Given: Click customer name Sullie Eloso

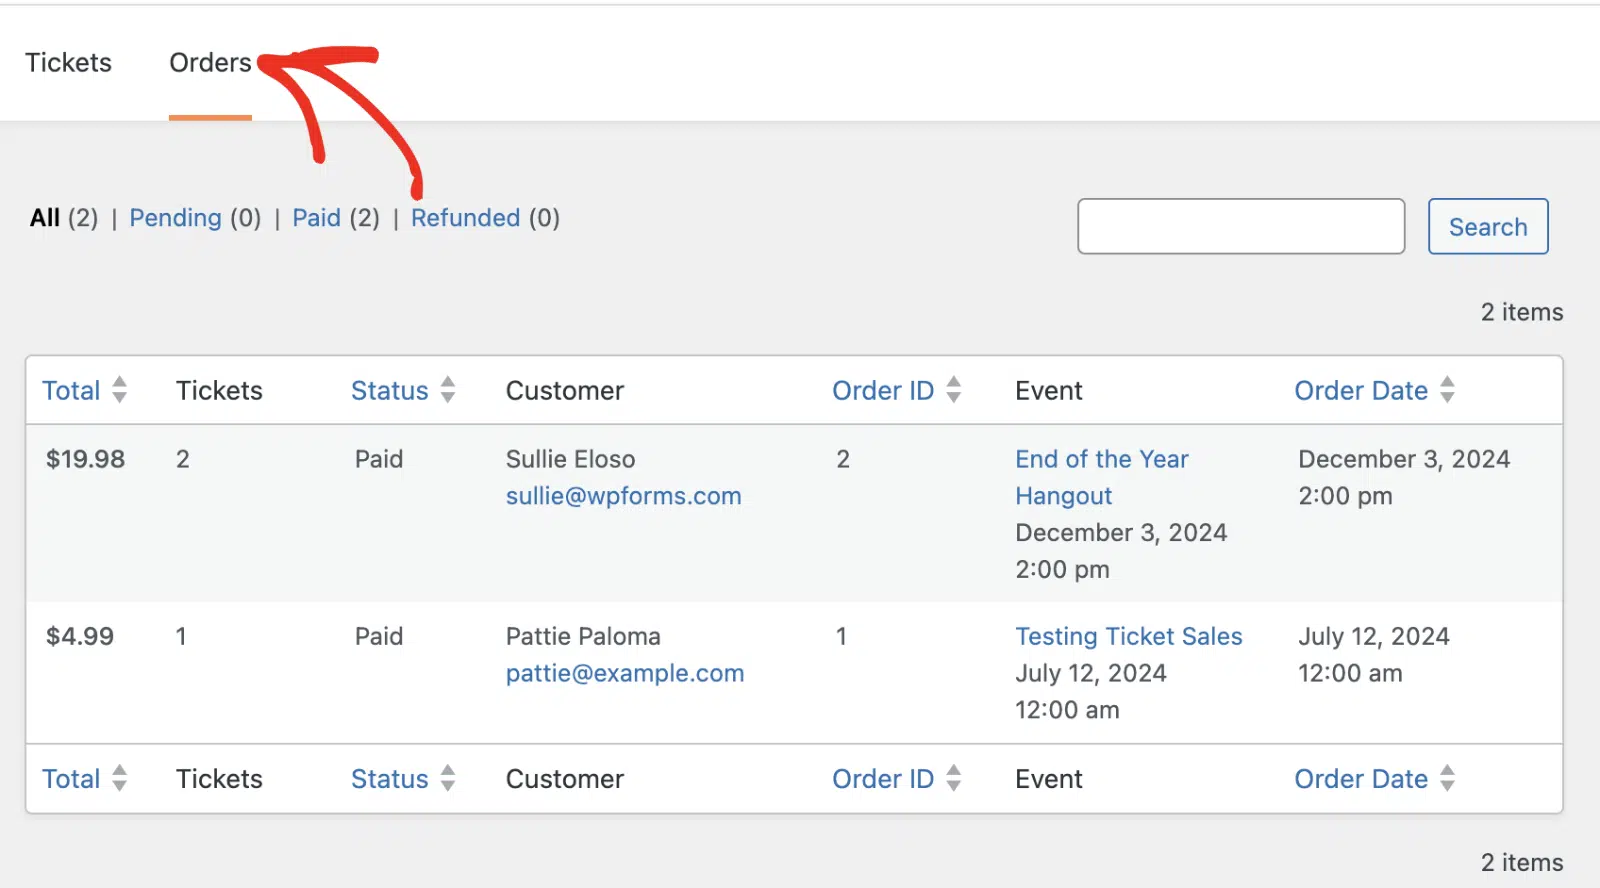Looking at the screenshot, I should (x=570, y=459).
